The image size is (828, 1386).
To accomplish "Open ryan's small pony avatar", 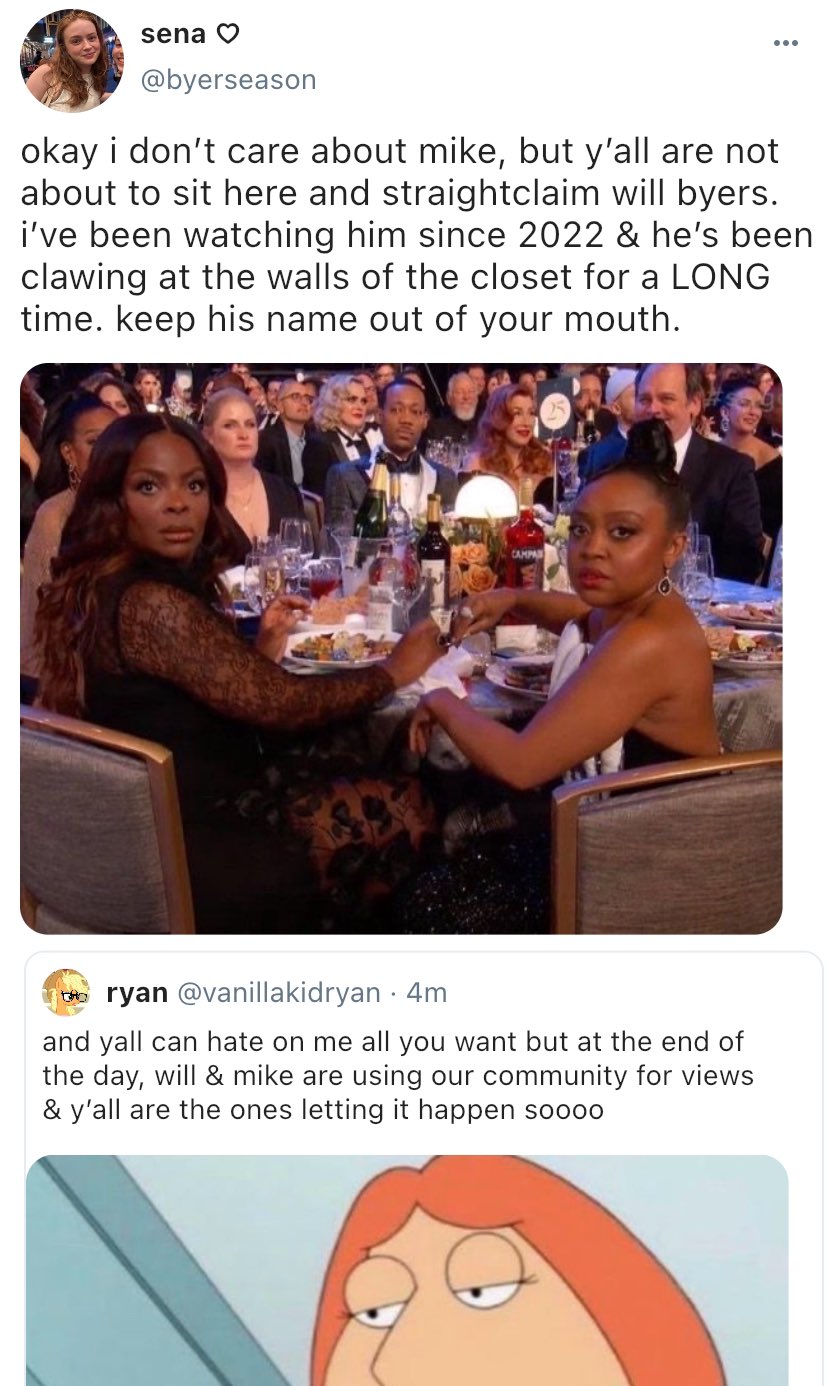I will tap(64, 992).
